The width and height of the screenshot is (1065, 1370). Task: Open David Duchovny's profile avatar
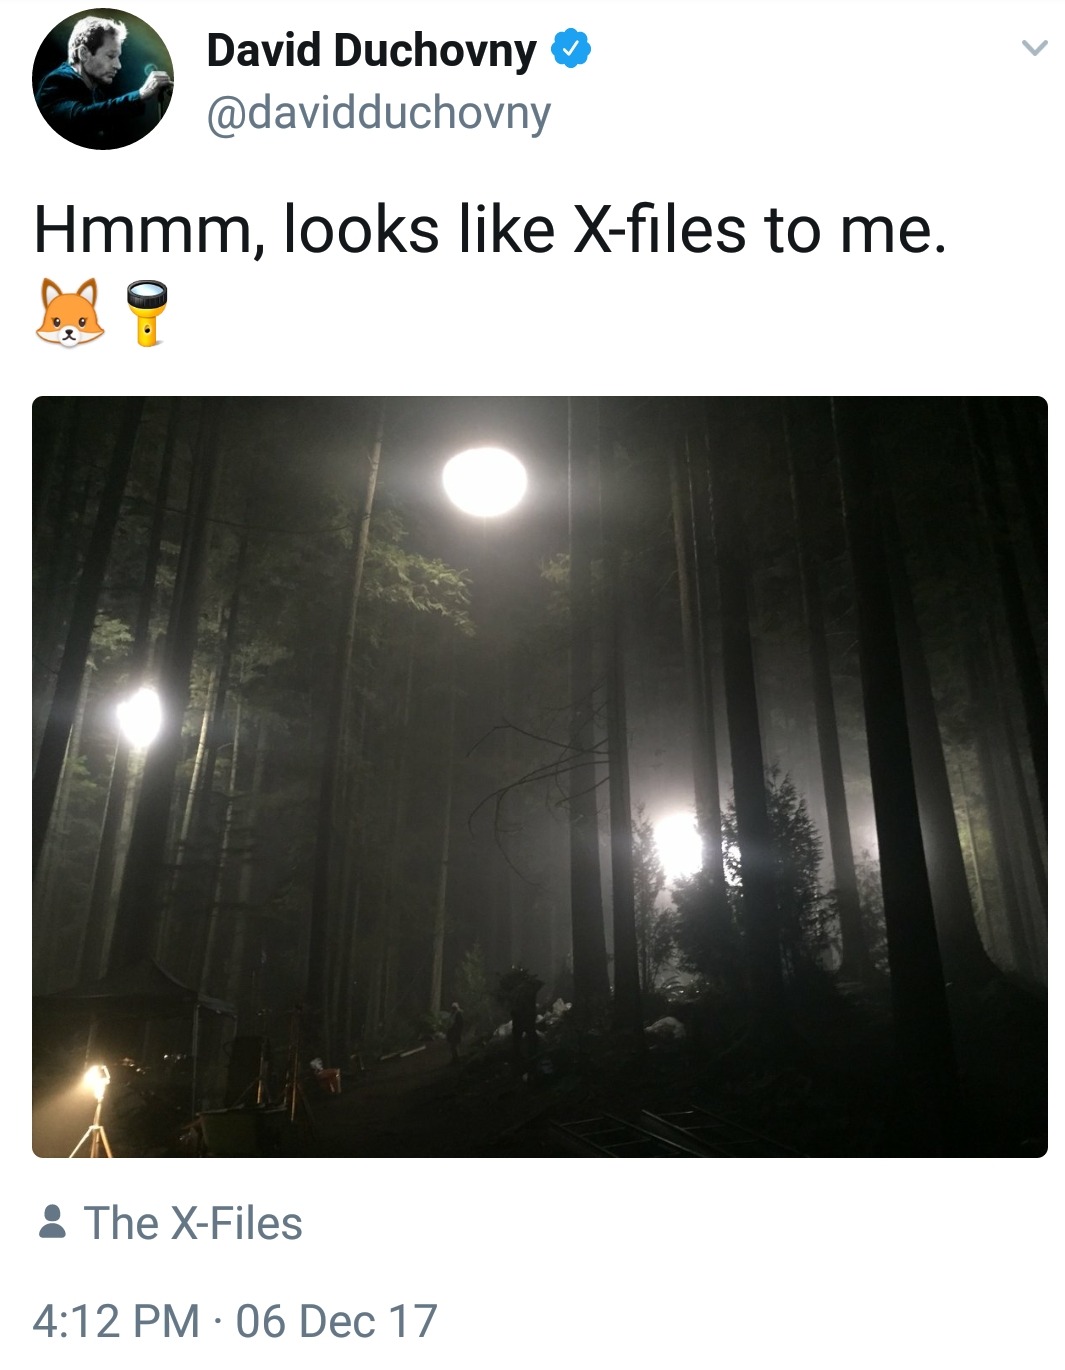point(102,79)
